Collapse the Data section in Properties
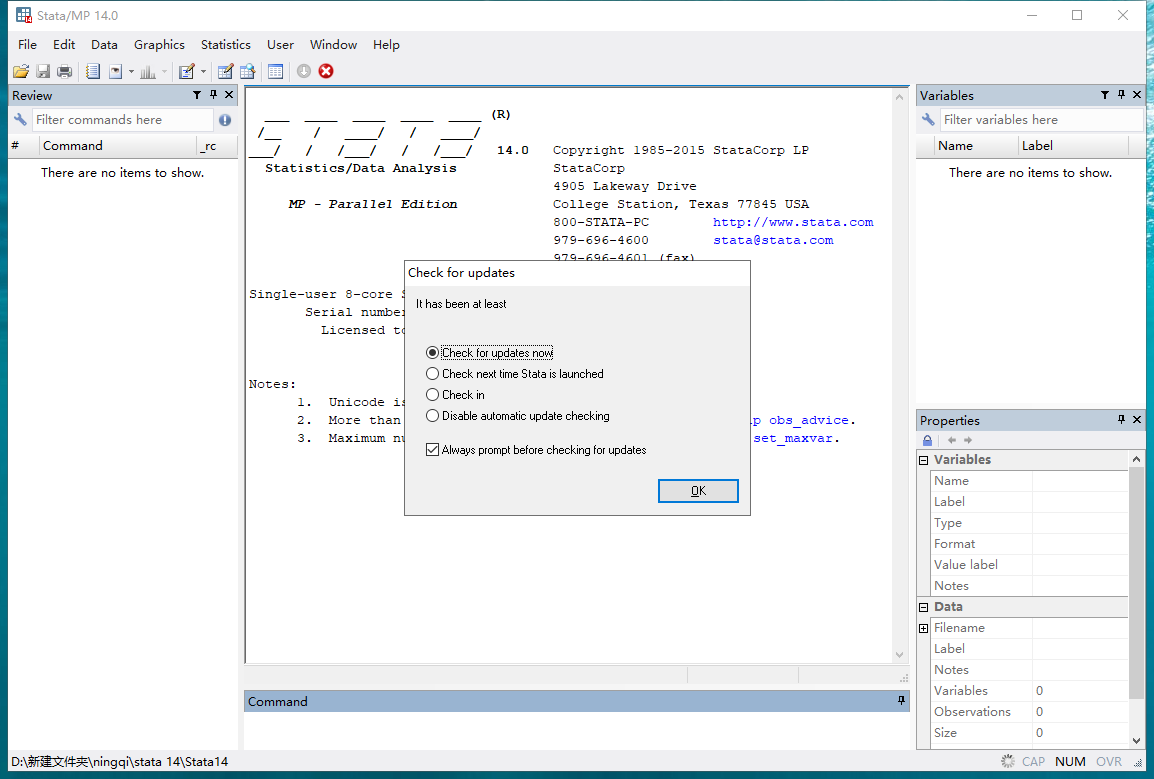Viewport: 1154px width, 779px height. tap(924, 607)
